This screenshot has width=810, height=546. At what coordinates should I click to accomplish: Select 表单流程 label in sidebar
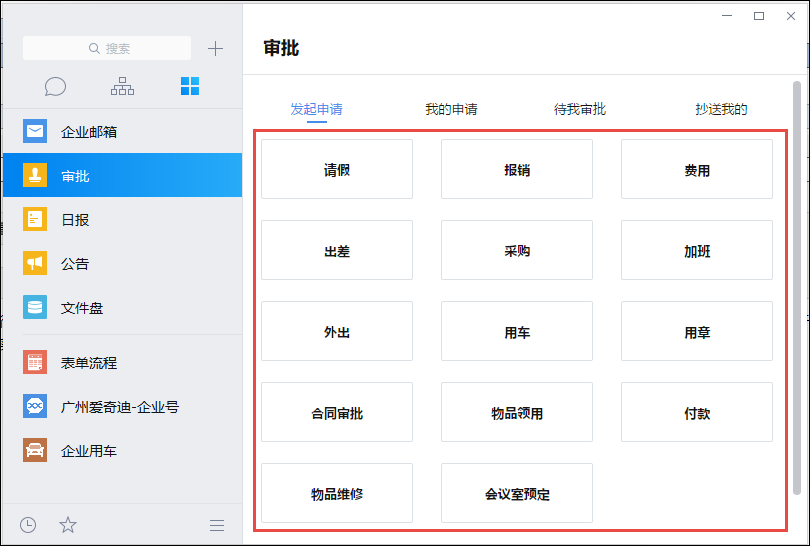coord(89,363)
